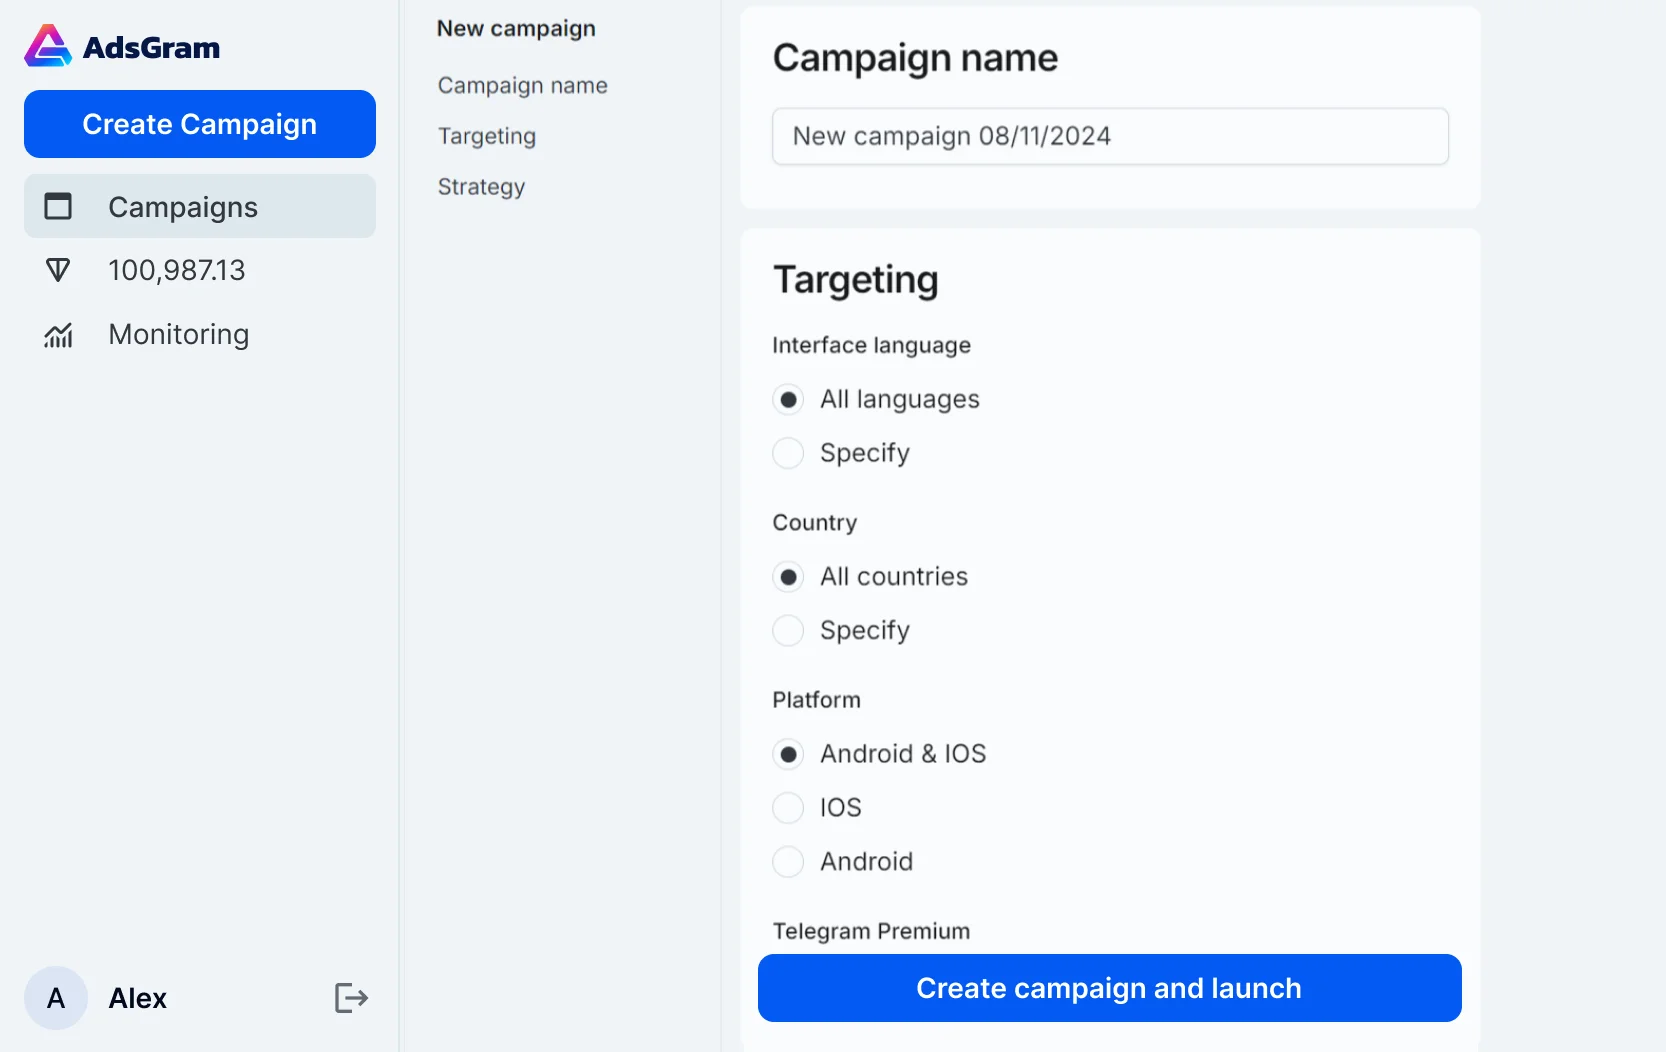Jump to Strategy section link
The height and width of the screenshot is (1052, 1666).
click(x=481, y=187)
